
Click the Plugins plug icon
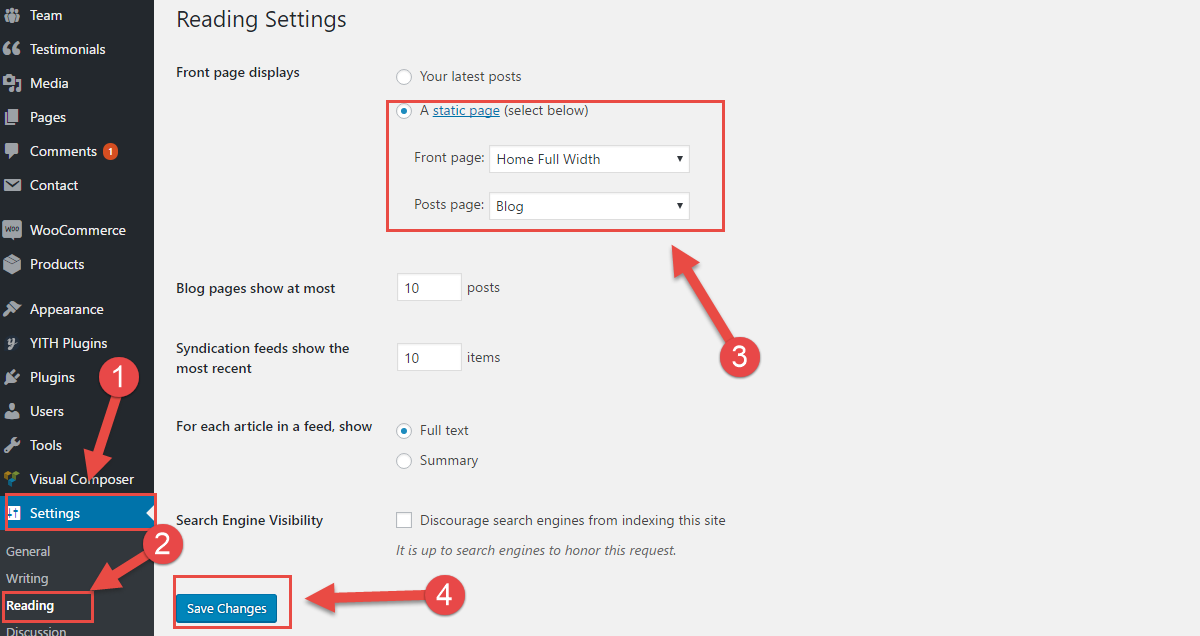pyautogui.click(x=12, y=377)
